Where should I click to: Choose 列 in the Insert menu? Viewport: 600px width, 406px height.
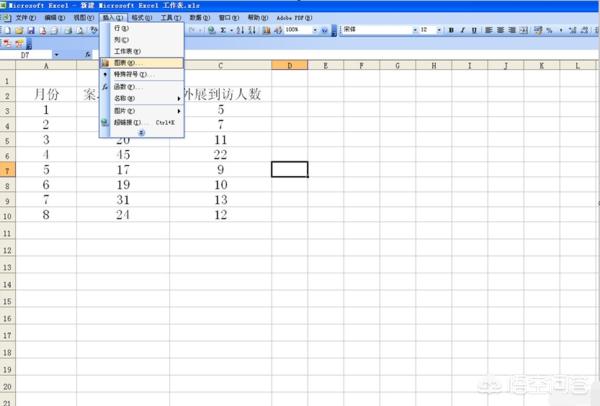pos(142,39)
